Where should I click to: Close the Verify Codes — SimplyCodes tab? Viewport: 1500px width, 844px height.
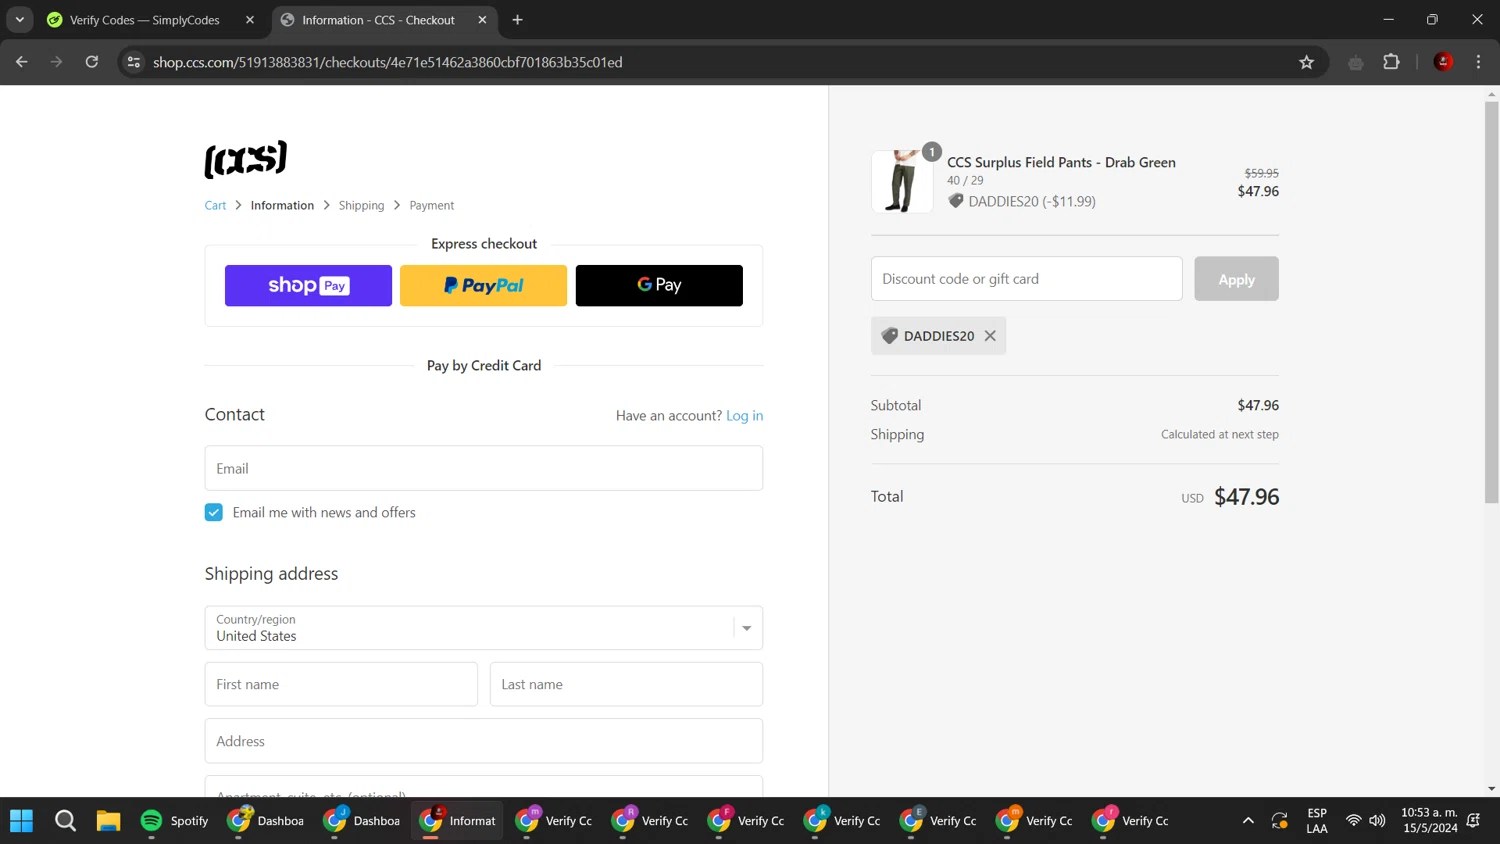(x=250, y=20)
